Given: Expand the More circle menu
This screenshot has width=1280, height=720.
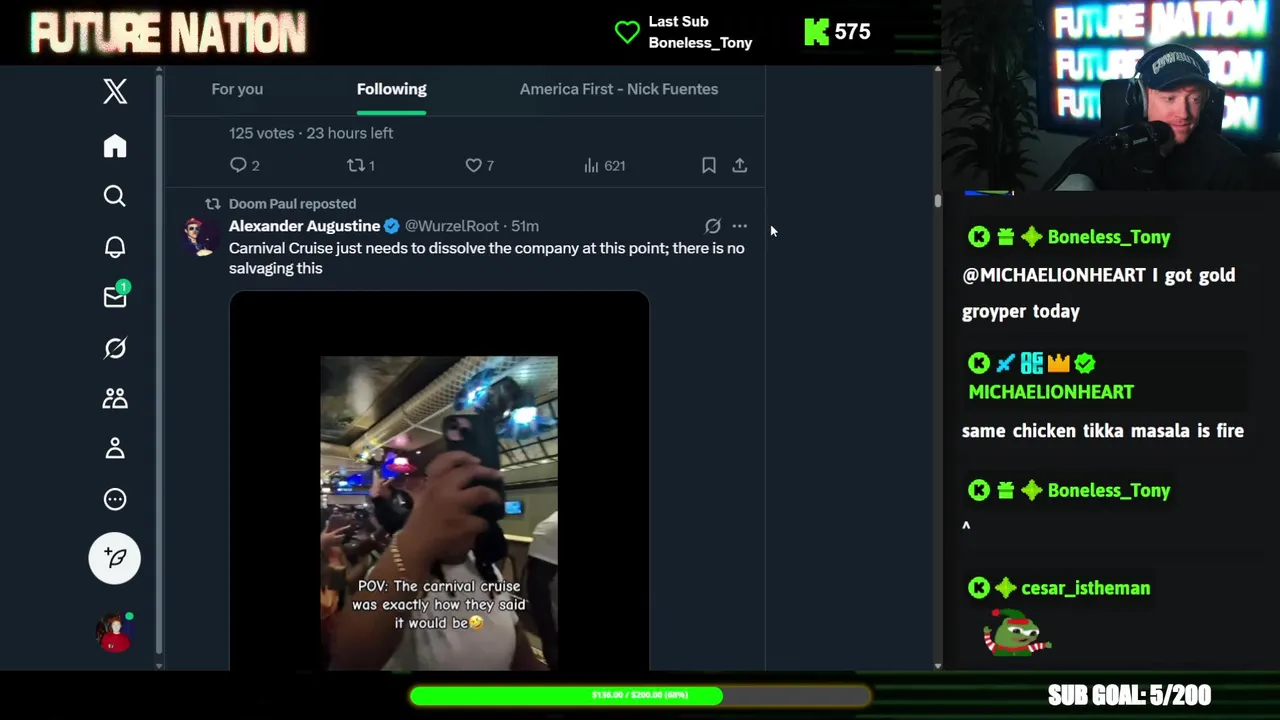Looking at the screenshot, I should 115,499.
